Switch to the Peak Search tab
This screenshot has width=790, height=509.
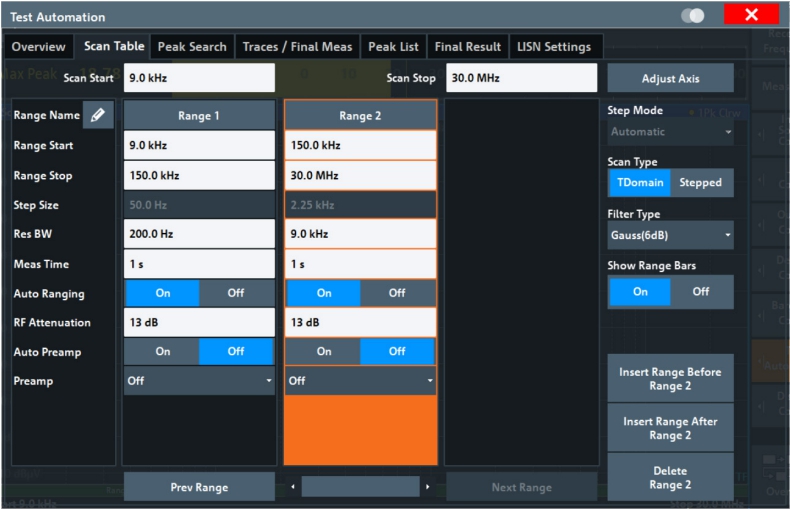(192, 47)
